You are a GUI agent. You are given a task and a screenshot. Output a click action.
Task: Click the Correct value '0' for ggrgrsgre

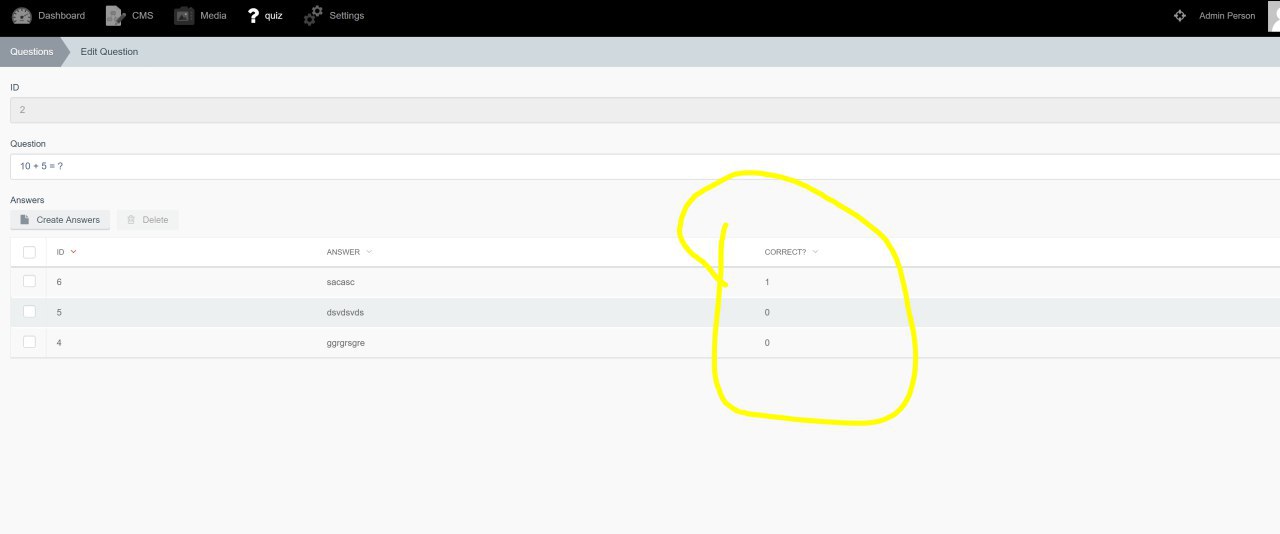[767, 342]
